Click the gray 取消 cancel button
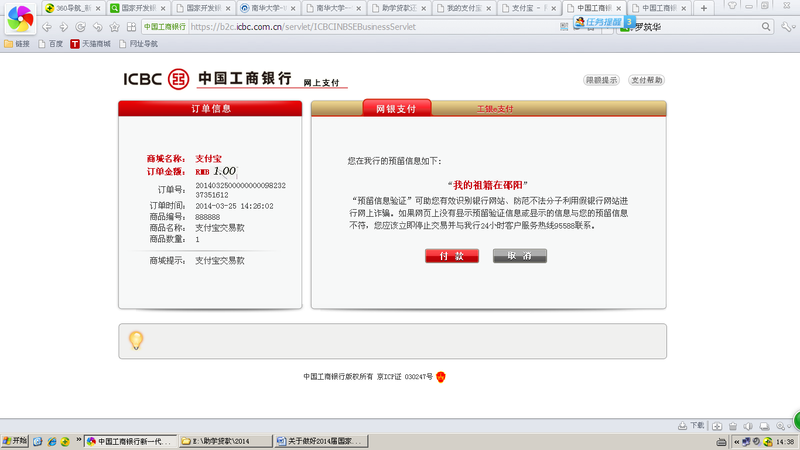 click(520, 256)
